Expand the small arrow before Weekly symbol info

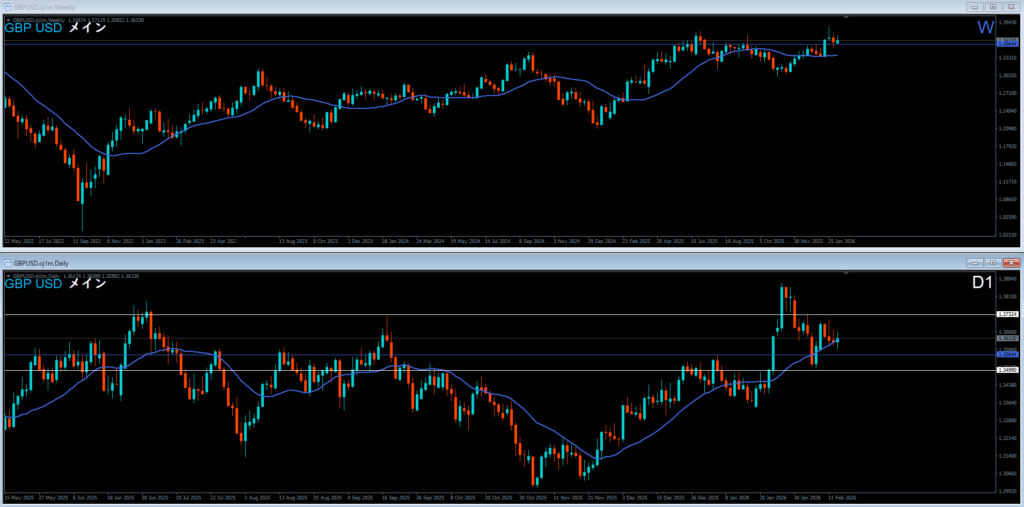[8, 20]
